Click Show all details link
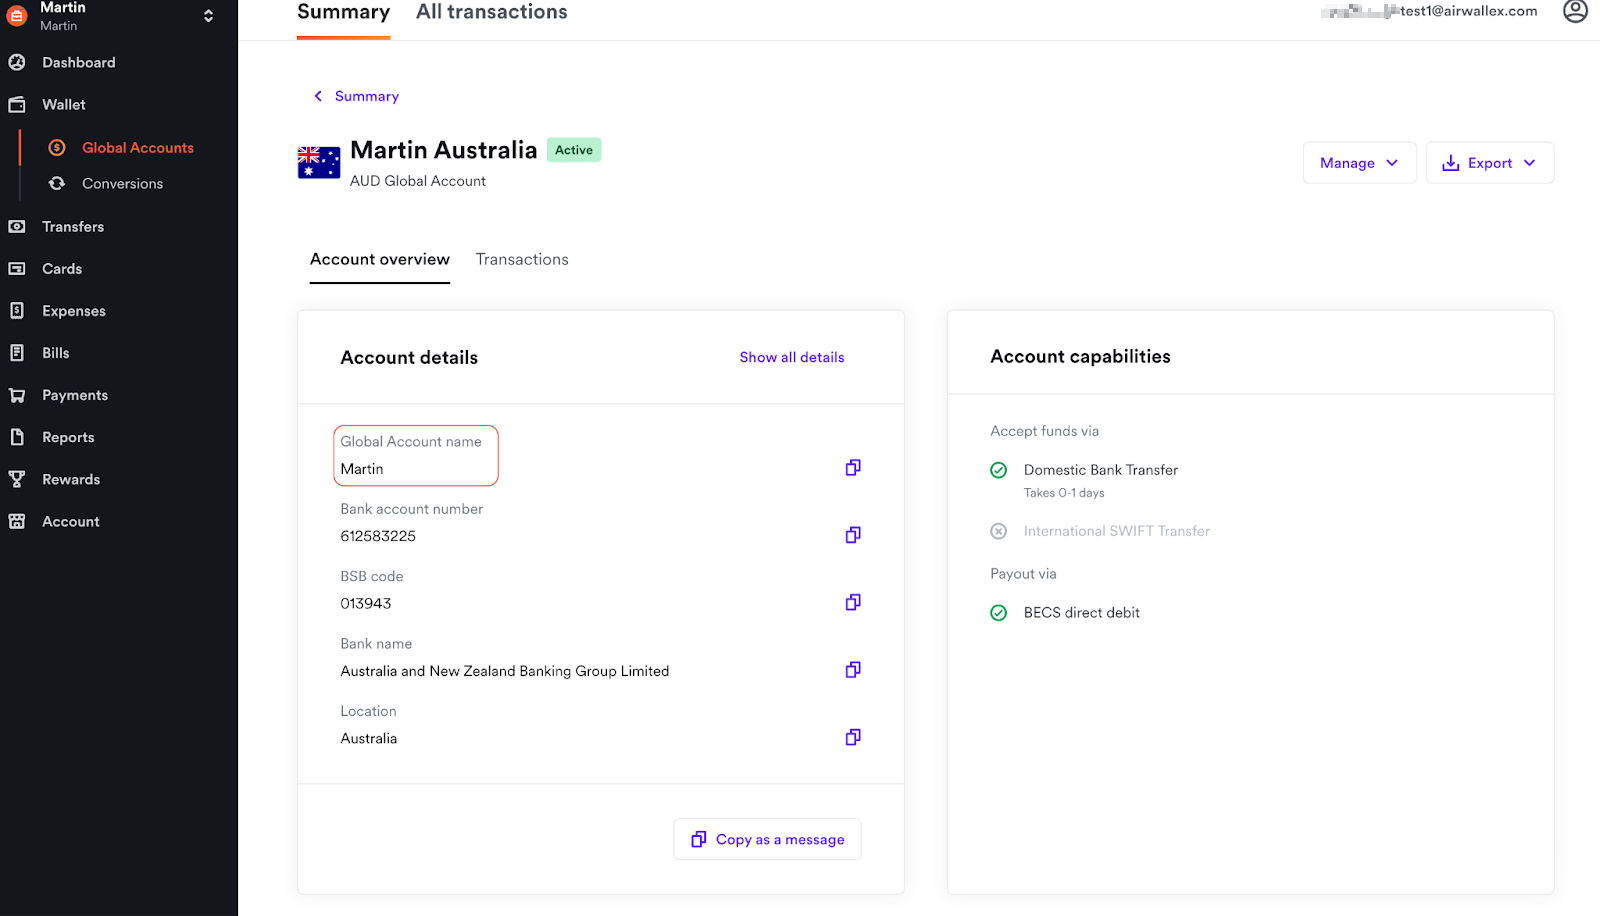The width and height of the screenshot is (1600, 916). pos(791,357)
